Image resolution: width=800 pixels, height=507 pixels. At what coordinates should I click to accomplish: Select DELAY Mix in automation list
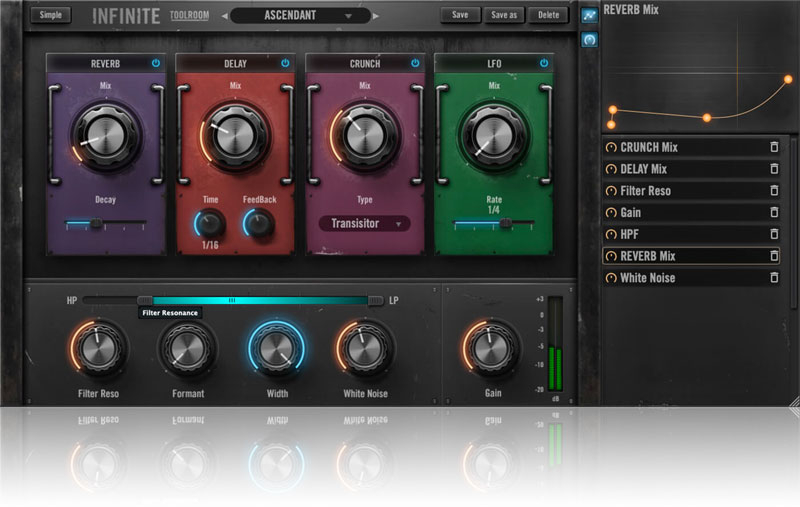[x=691, y=169]
